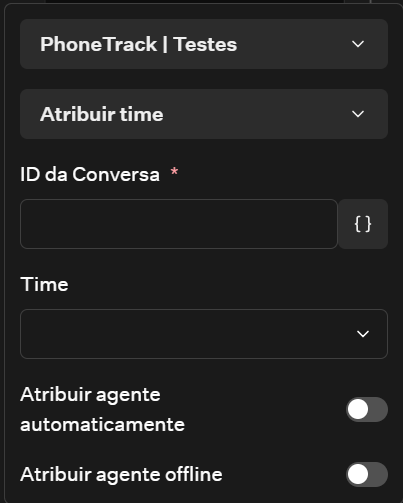This screenshot has width=403, height=503.
Task: Select the Atribuir time heading text
Action: click(x=102, y=114)
